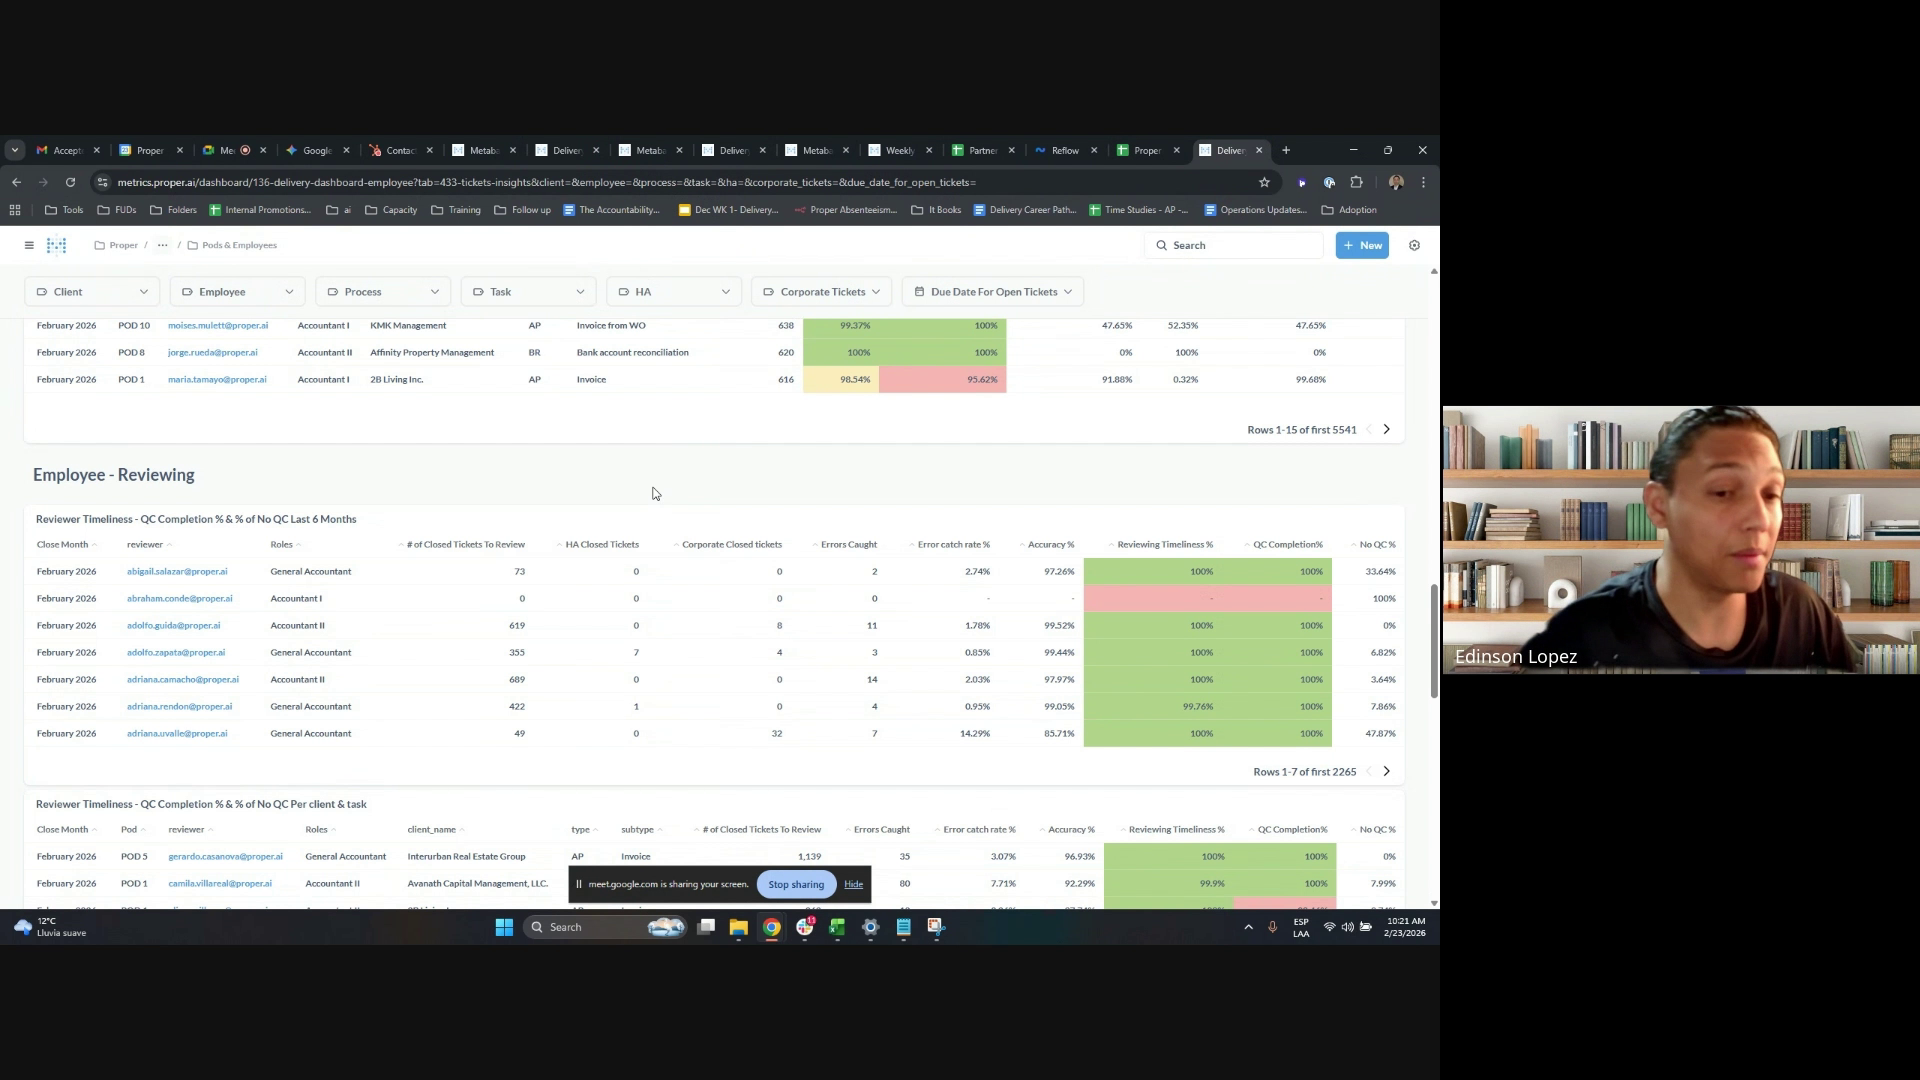This screenshot has width=1920, height=1080.
Task: Click the Stop sharing button
Action: coord(796,884)
